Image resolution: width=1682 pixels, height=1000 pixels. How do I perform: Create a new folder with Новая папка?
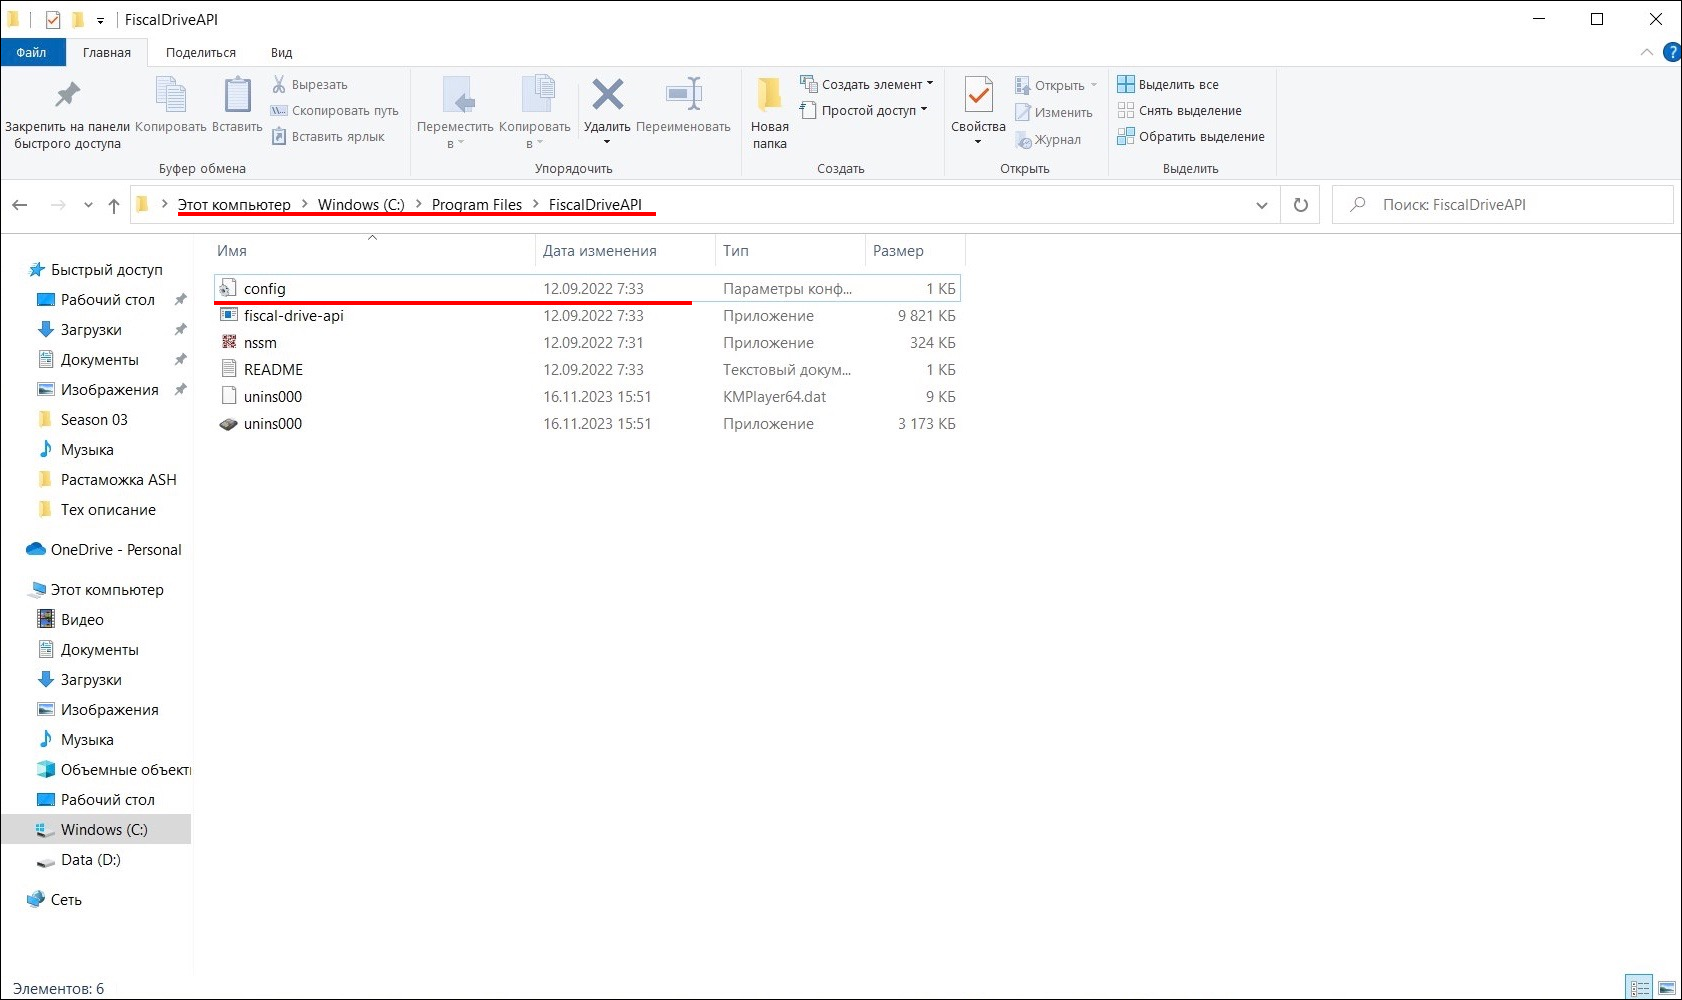point(769,111)
